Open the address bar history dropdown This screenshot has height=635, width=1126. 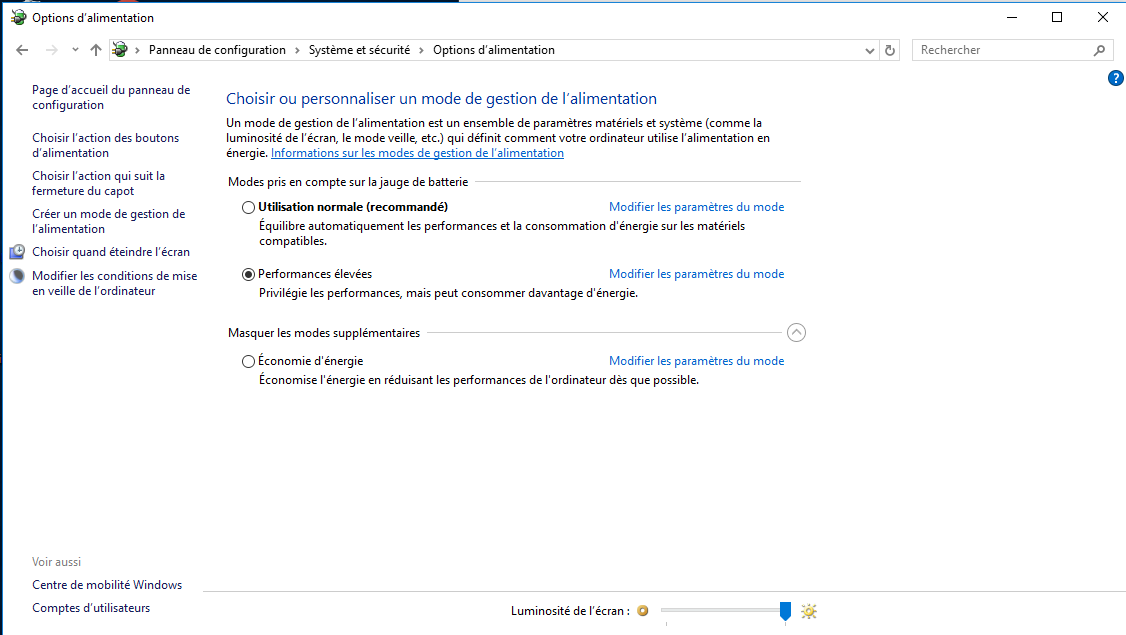(x=870, y=50)
